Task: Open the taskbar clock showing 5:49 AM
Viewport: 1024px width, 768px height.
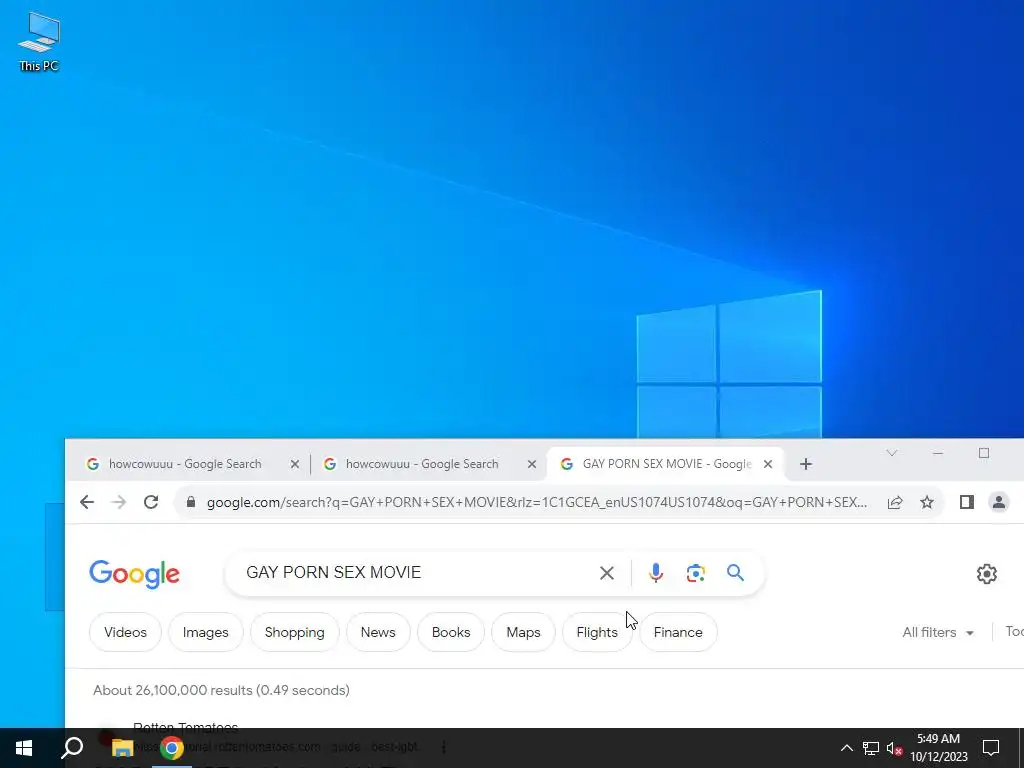Action: coord(938,748)
